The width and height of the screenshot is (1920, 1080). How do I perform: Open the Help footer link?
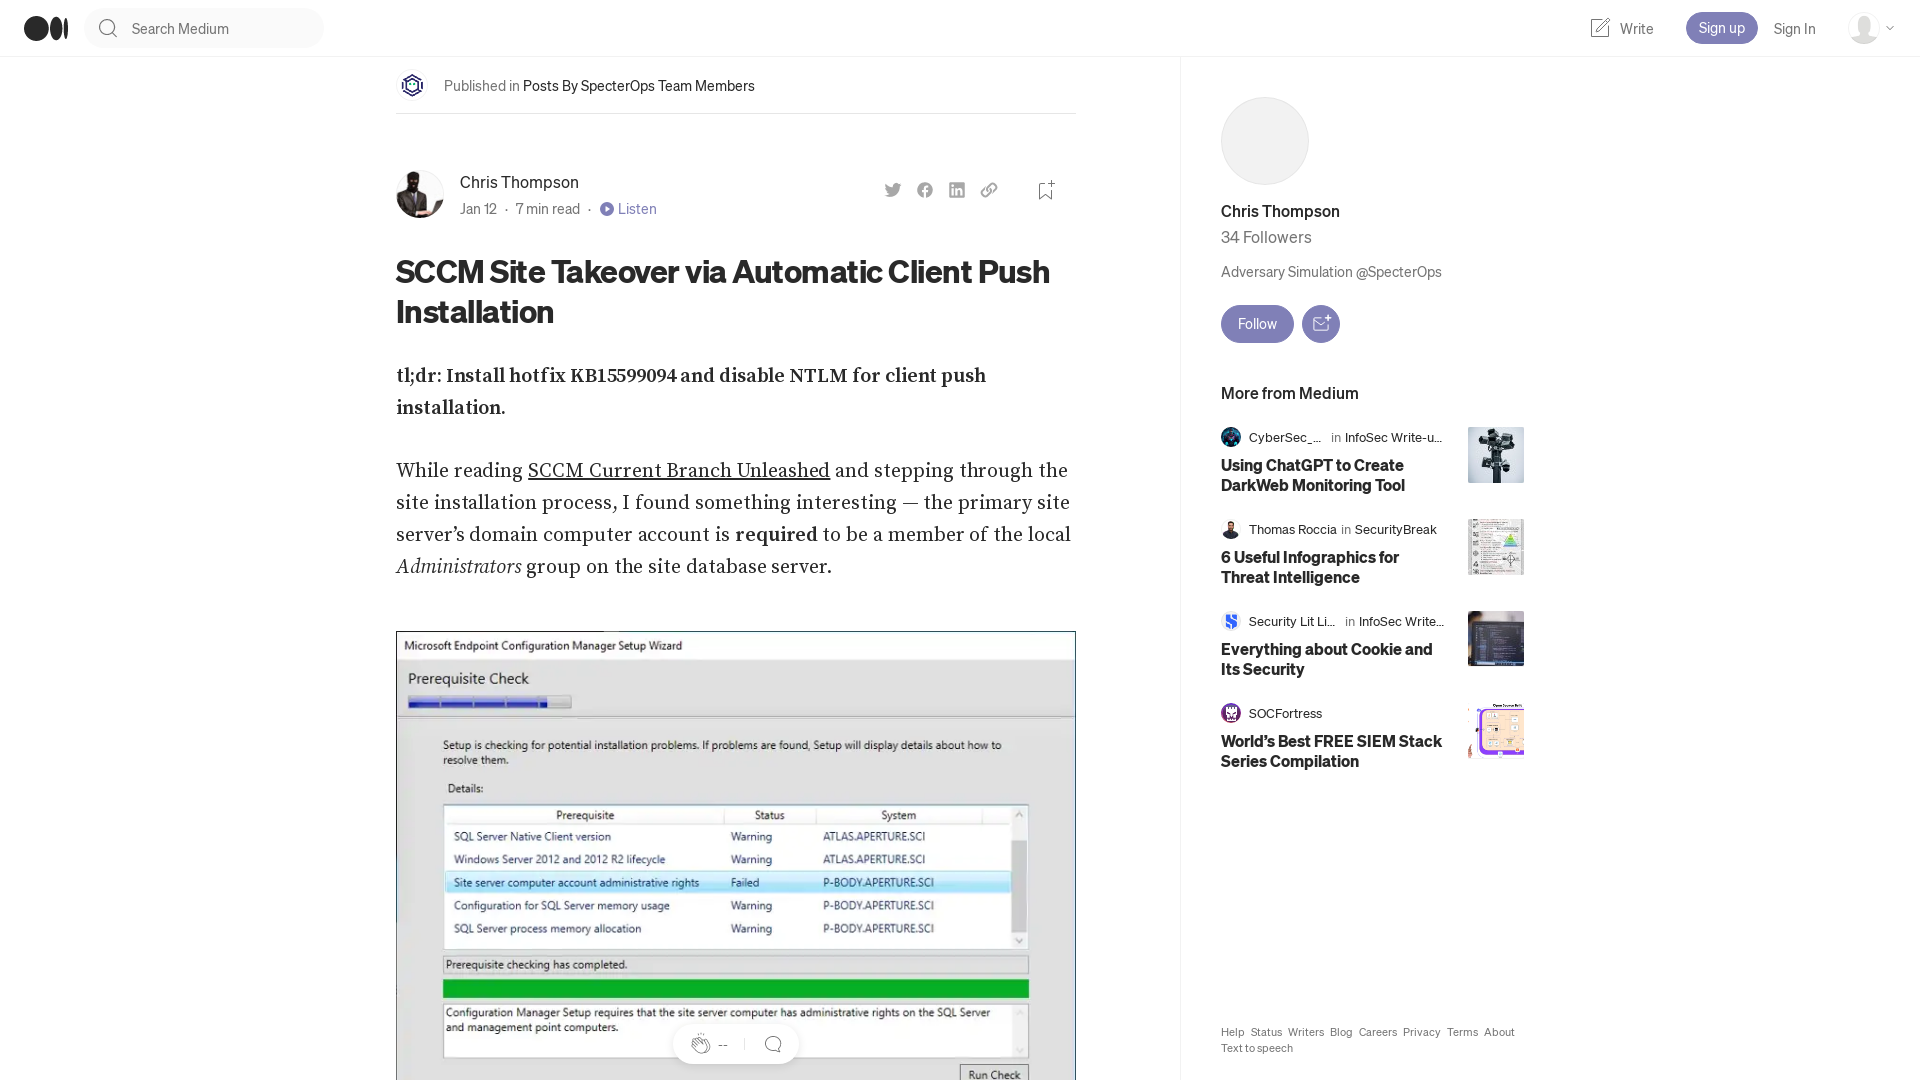click(1232, 1032)
